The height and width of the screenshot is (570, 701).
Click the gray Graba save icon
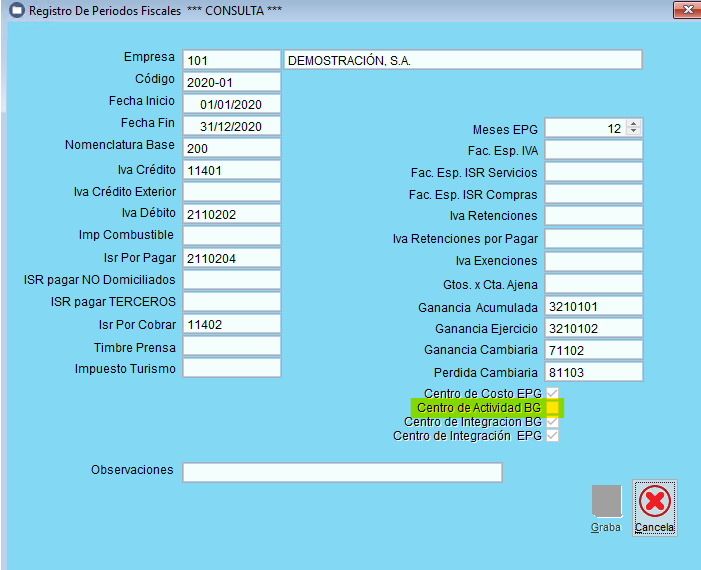[x=606, y=501]
